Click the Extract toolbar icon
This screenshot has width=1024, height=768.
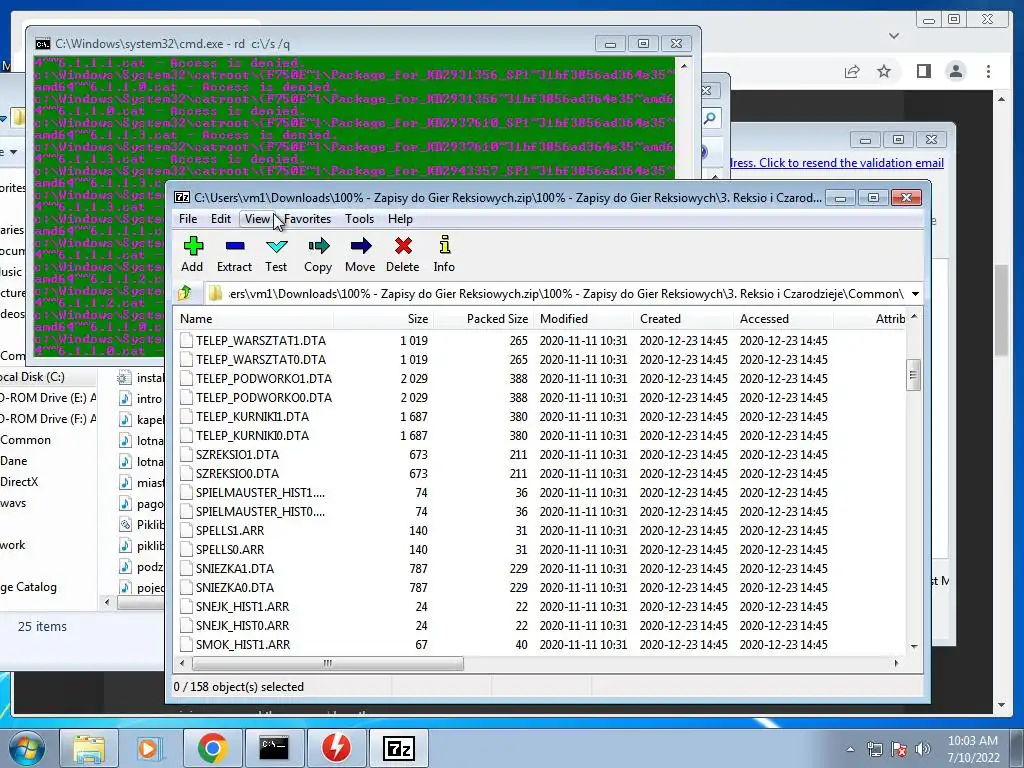click(x=234, y=254)
